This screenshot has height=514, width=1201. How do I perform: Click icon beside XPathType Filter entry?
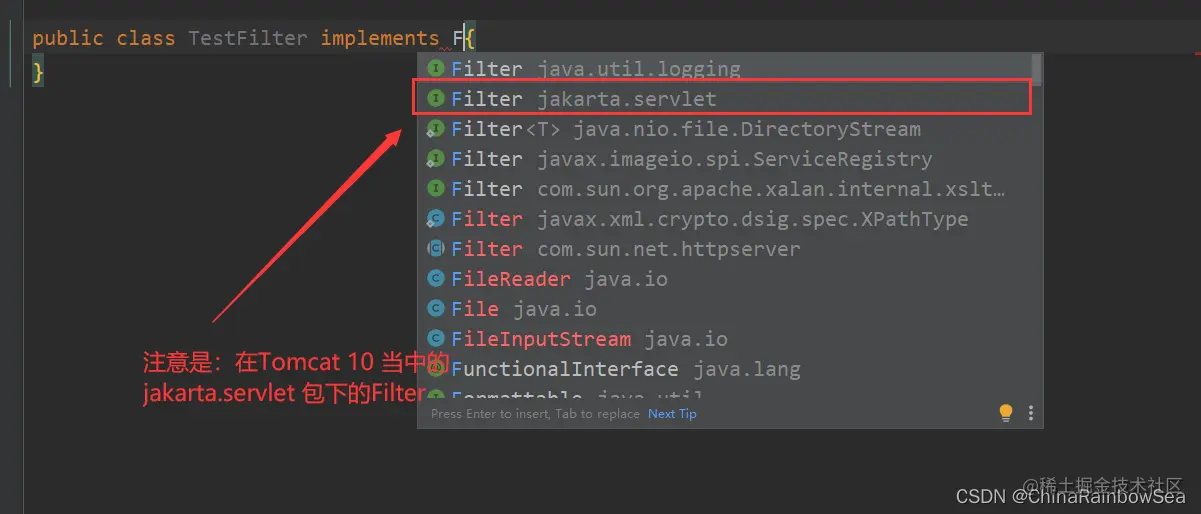436,219
